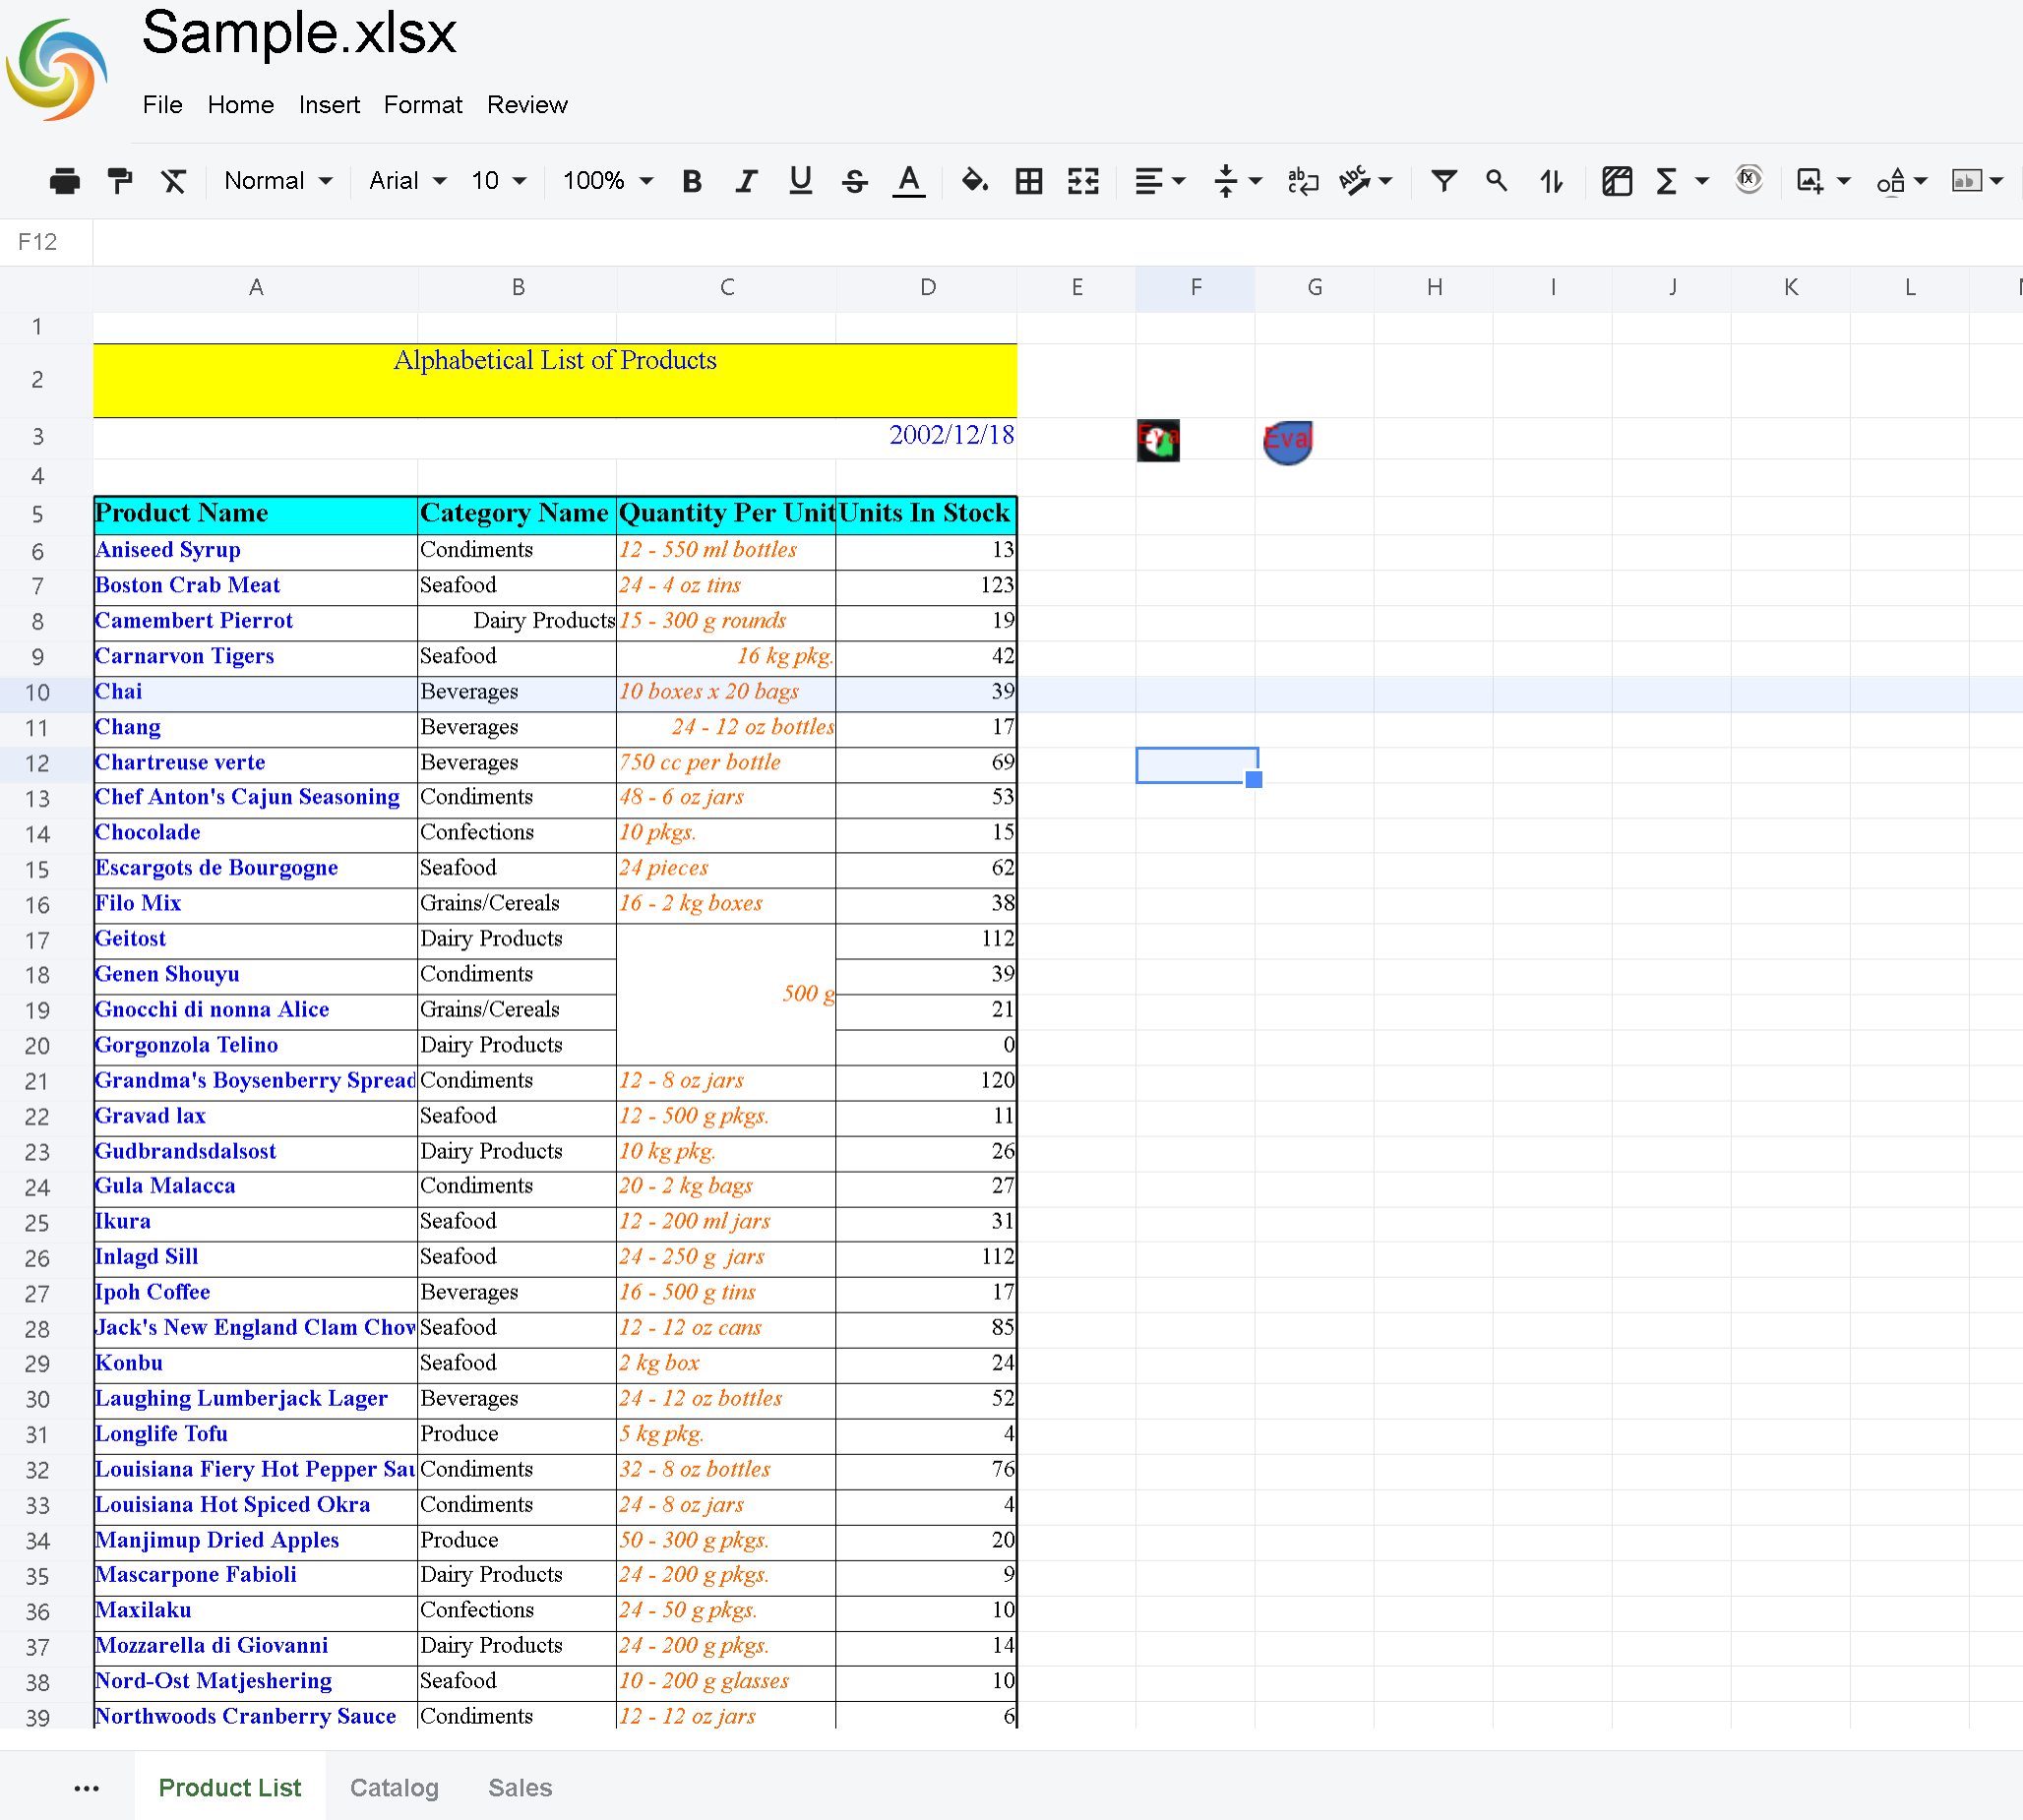Click the Print icon
The image size is (2023, 1820).
(x=64, y=181)
